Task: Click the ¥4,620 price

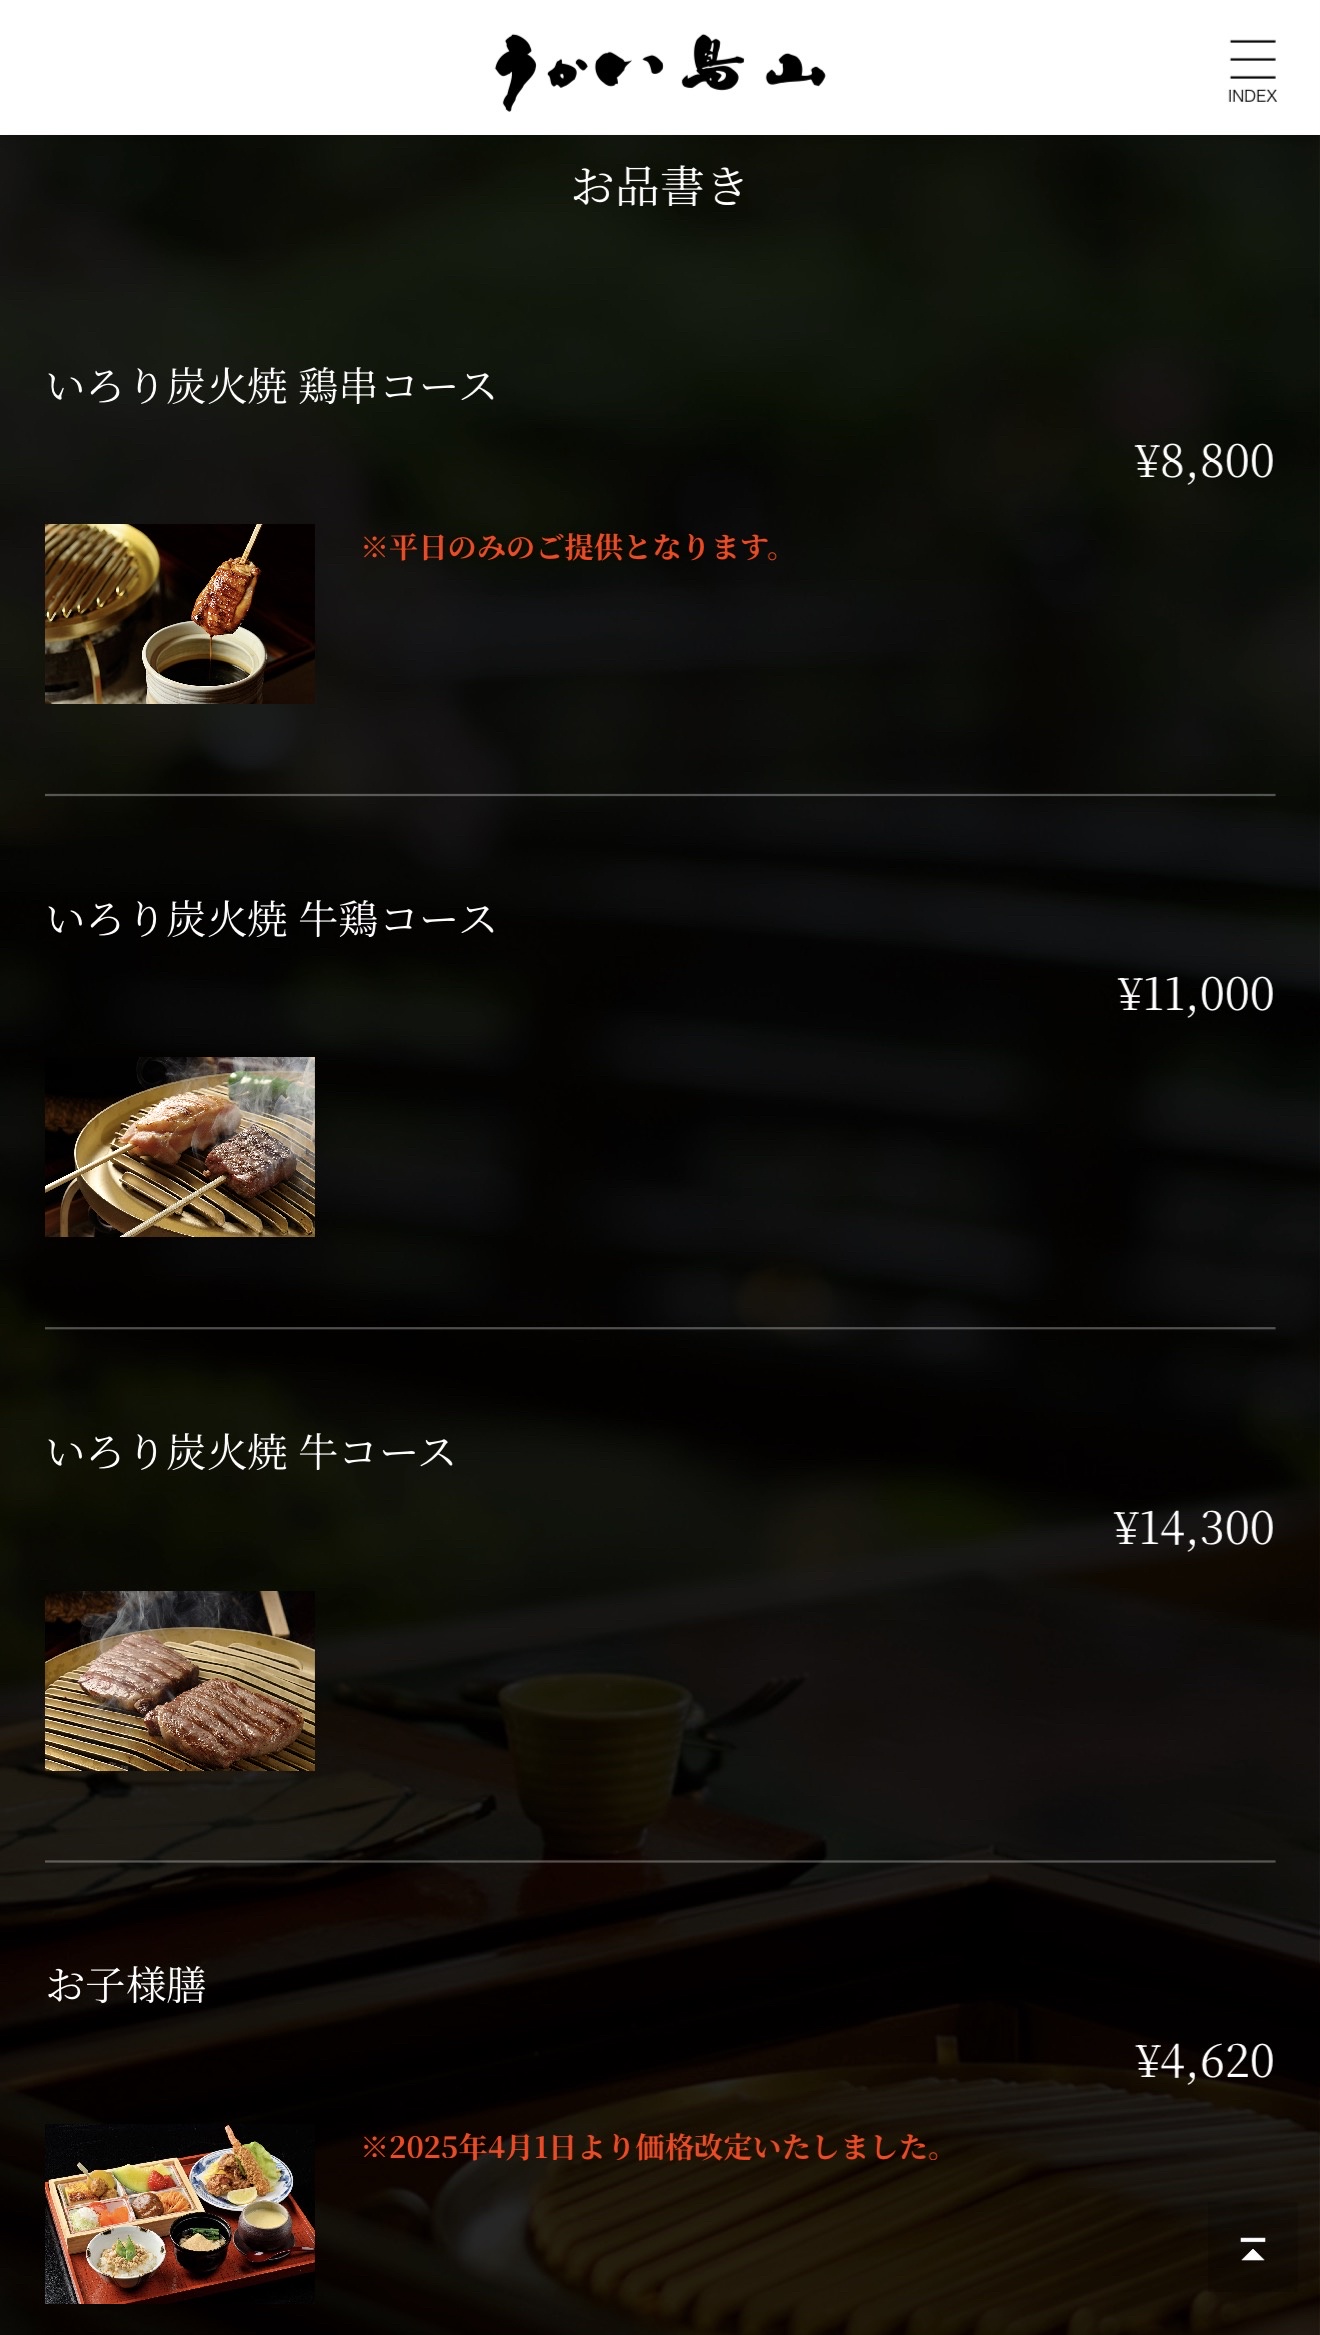Action: (x=1204, y=2061)
